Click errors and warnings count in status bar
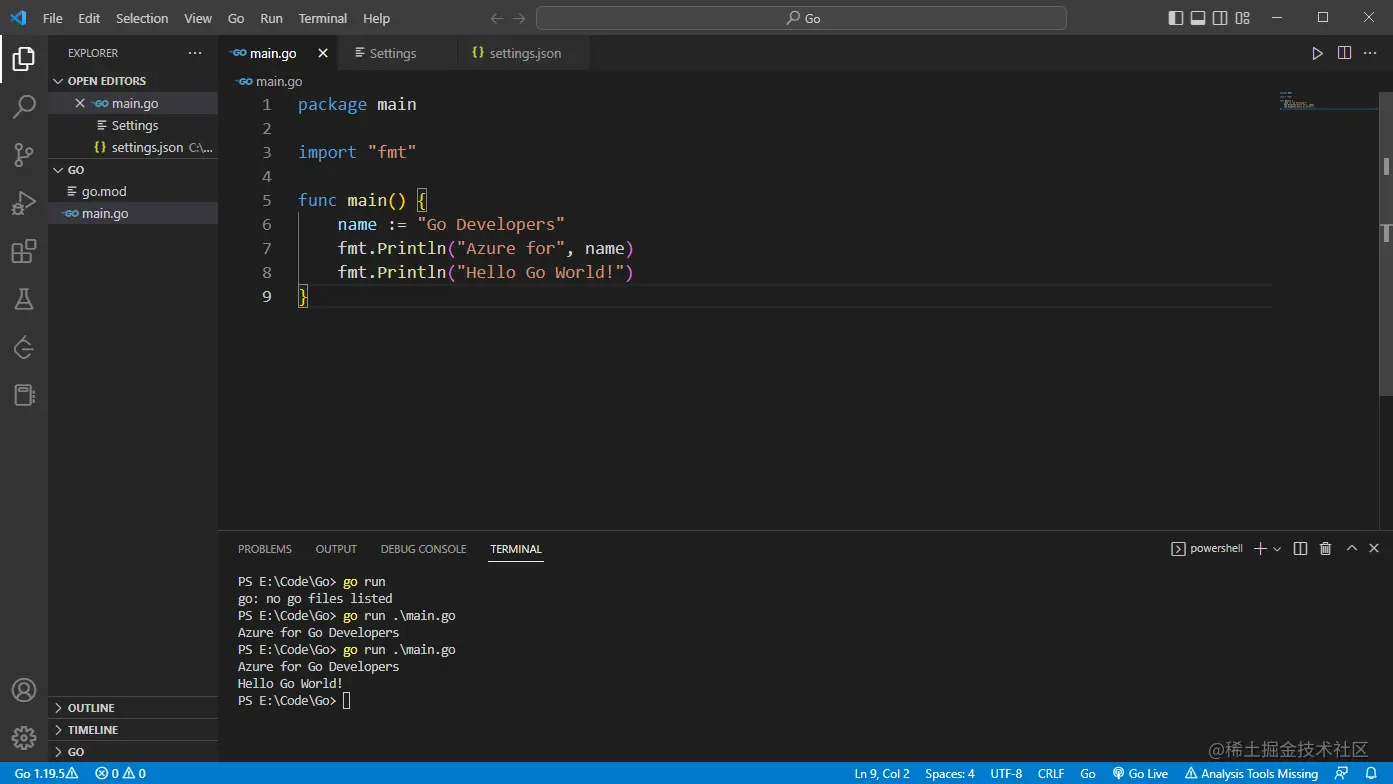Image resolution: width=1393 pixels, height=784 pixels. pyautogui.click(x=120, y=773)
